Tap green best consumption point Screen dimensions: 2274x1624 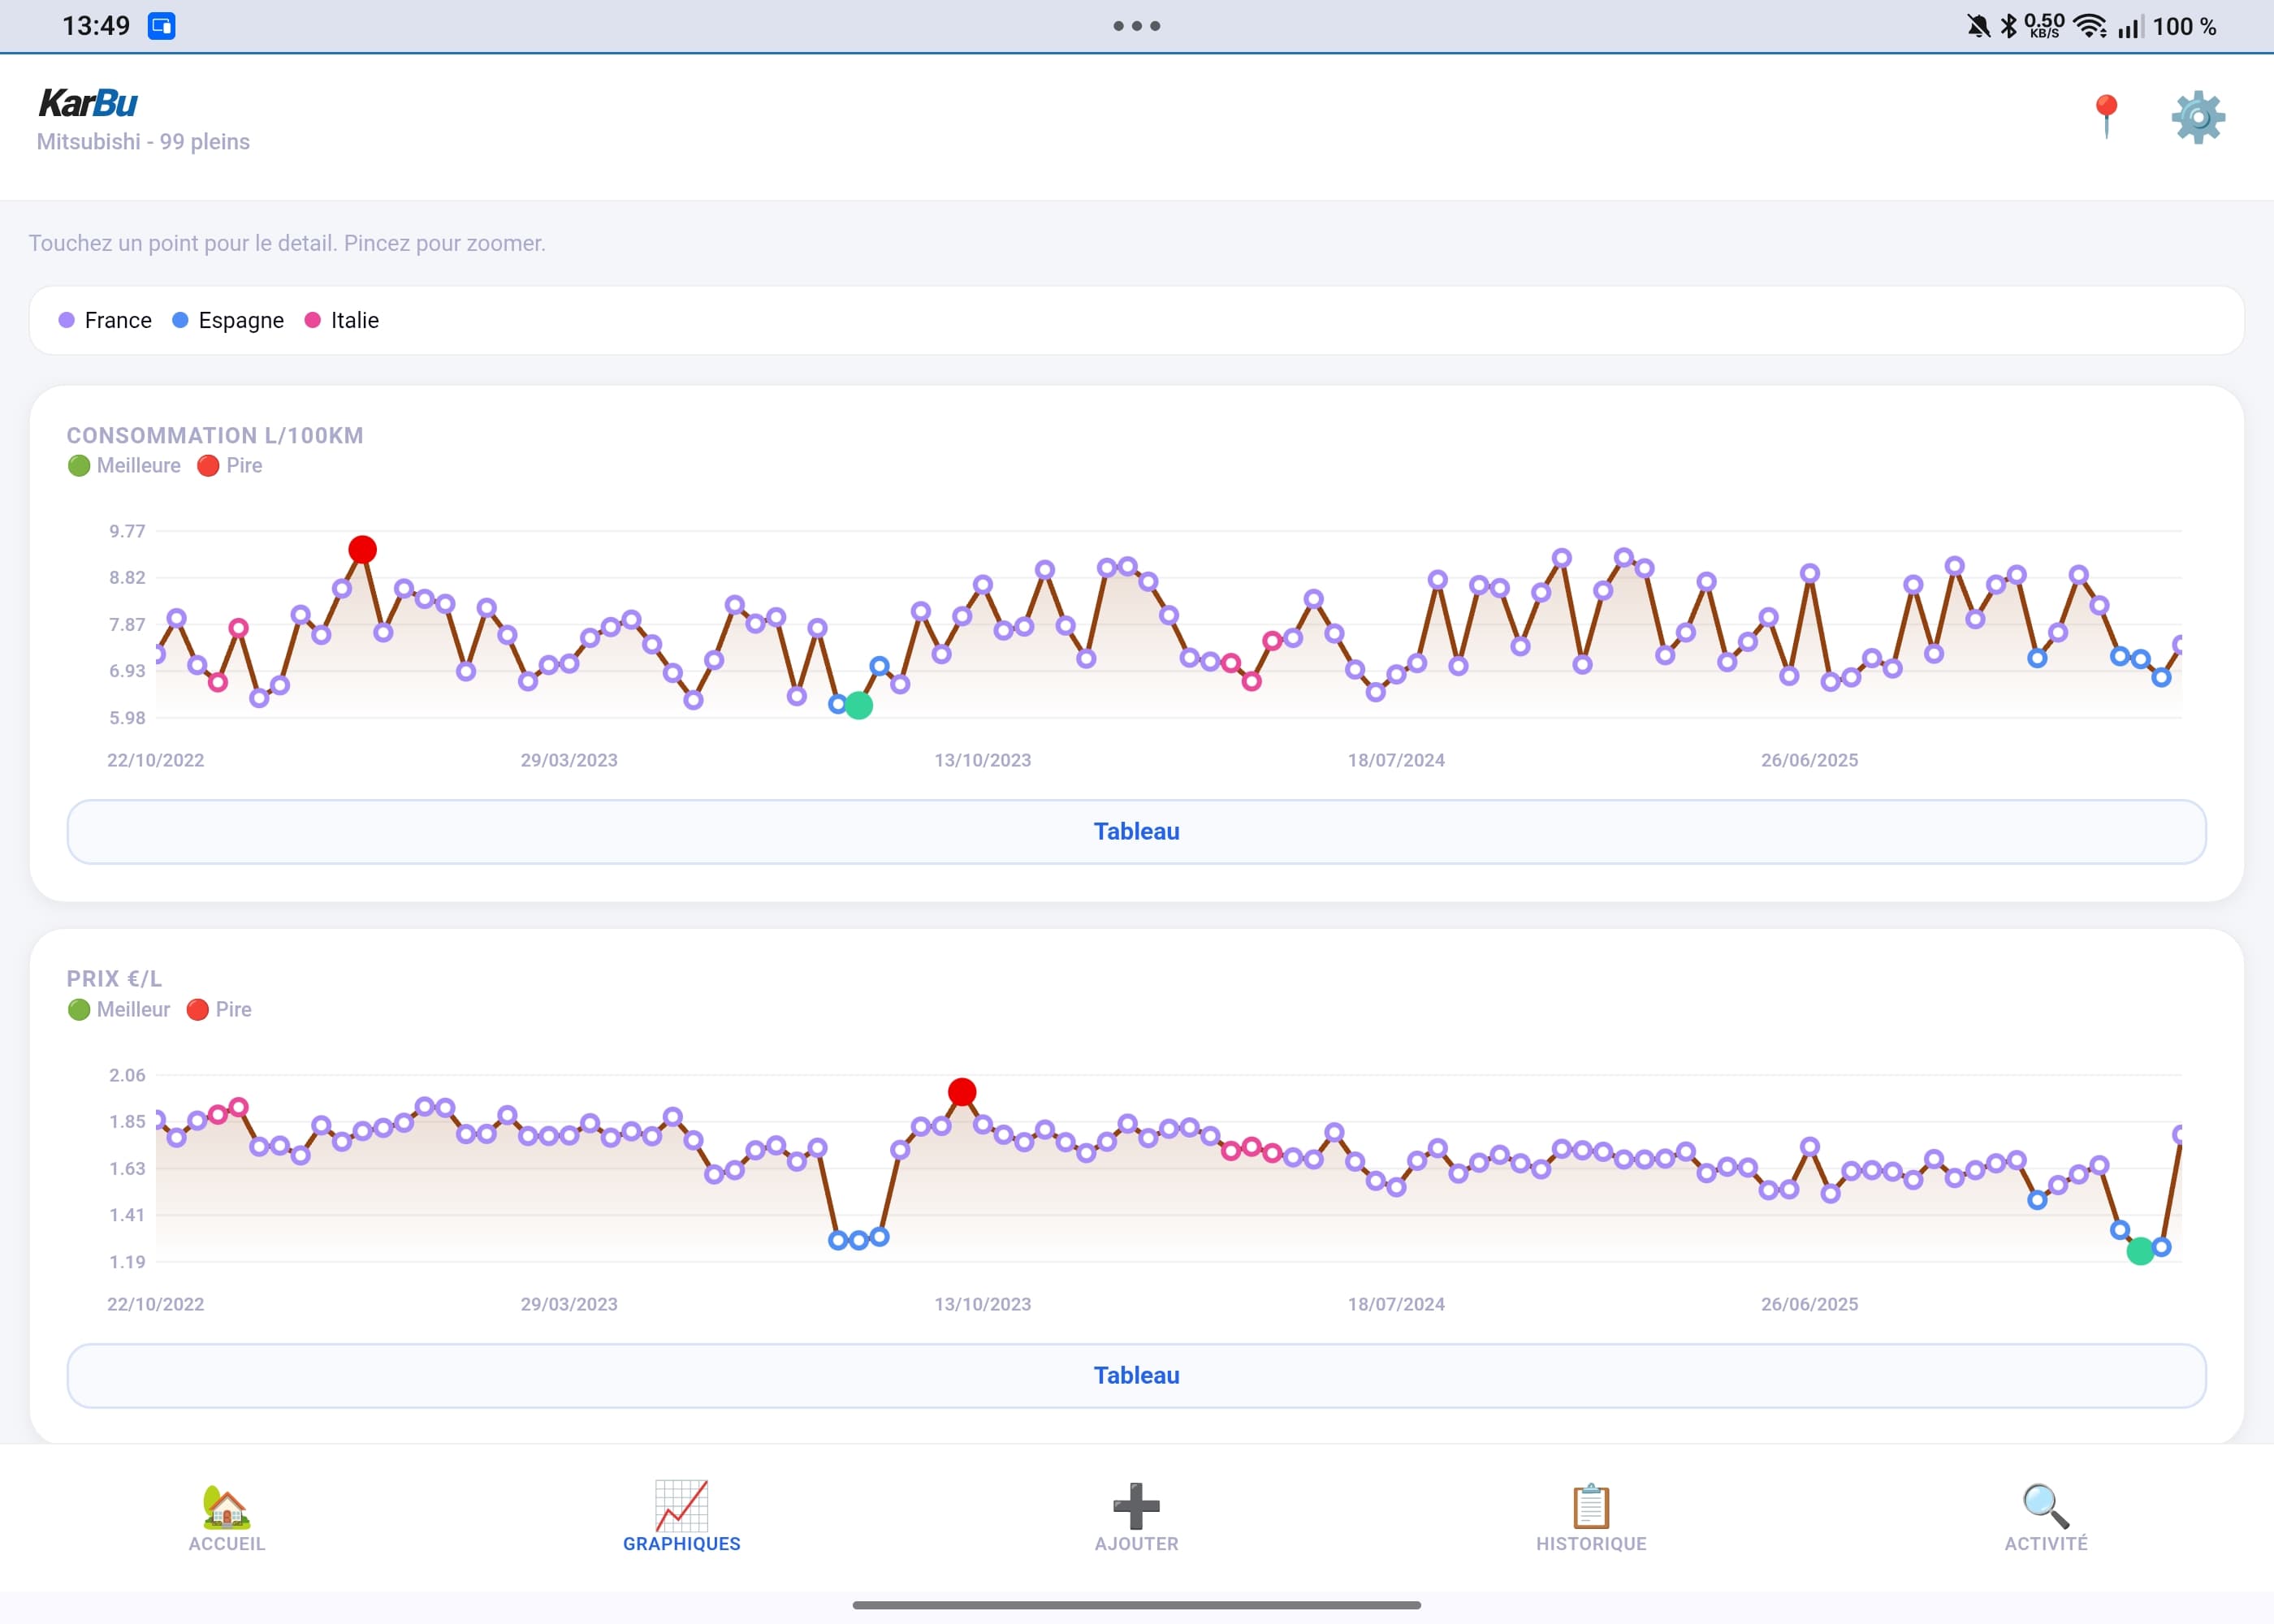pyautogui.click(x=859, y=706)
